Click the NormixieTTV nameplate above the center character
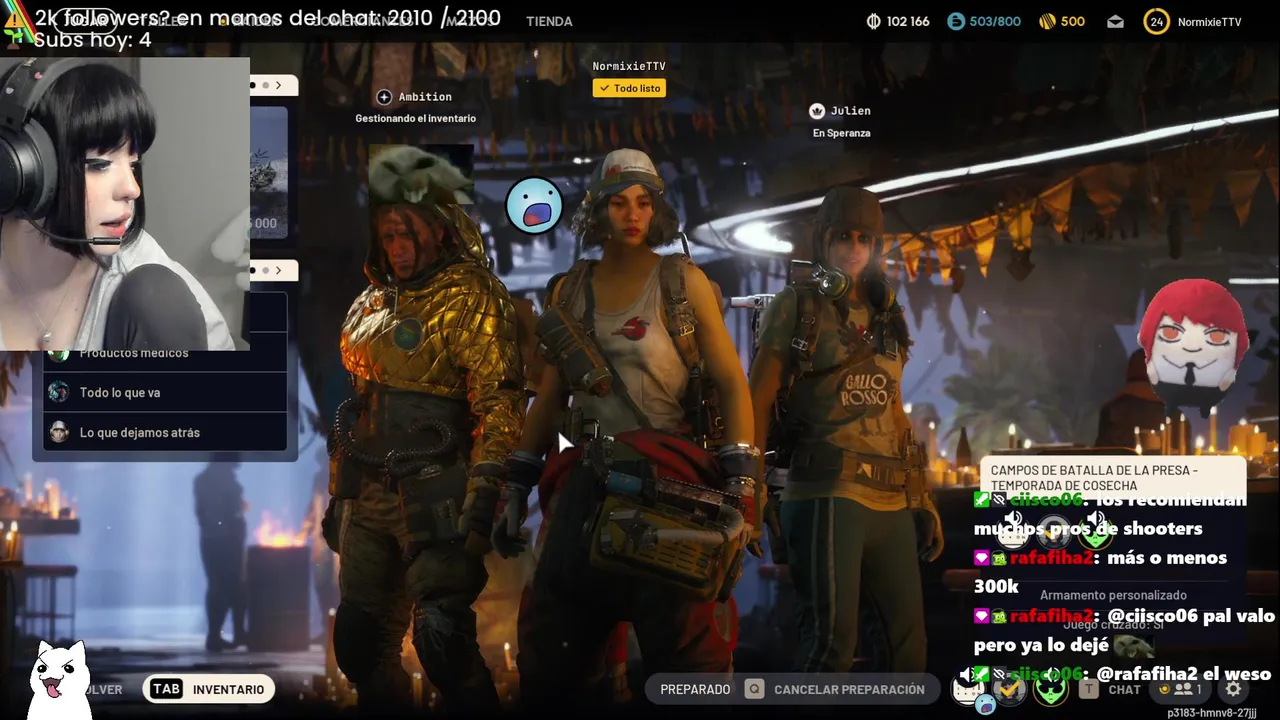The width and height of the screenshot is (1280, 720). click(x=629, y=66)
